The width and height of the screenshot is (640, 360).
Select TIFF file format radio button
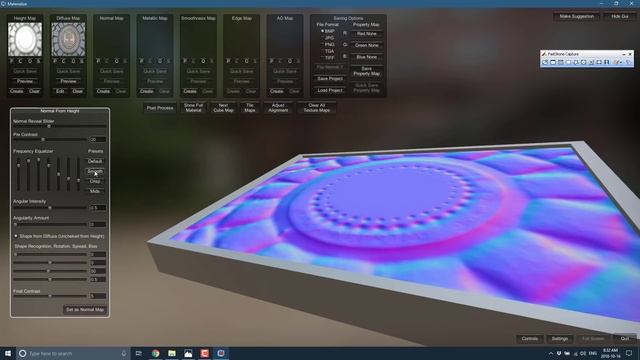coord(322,58)
